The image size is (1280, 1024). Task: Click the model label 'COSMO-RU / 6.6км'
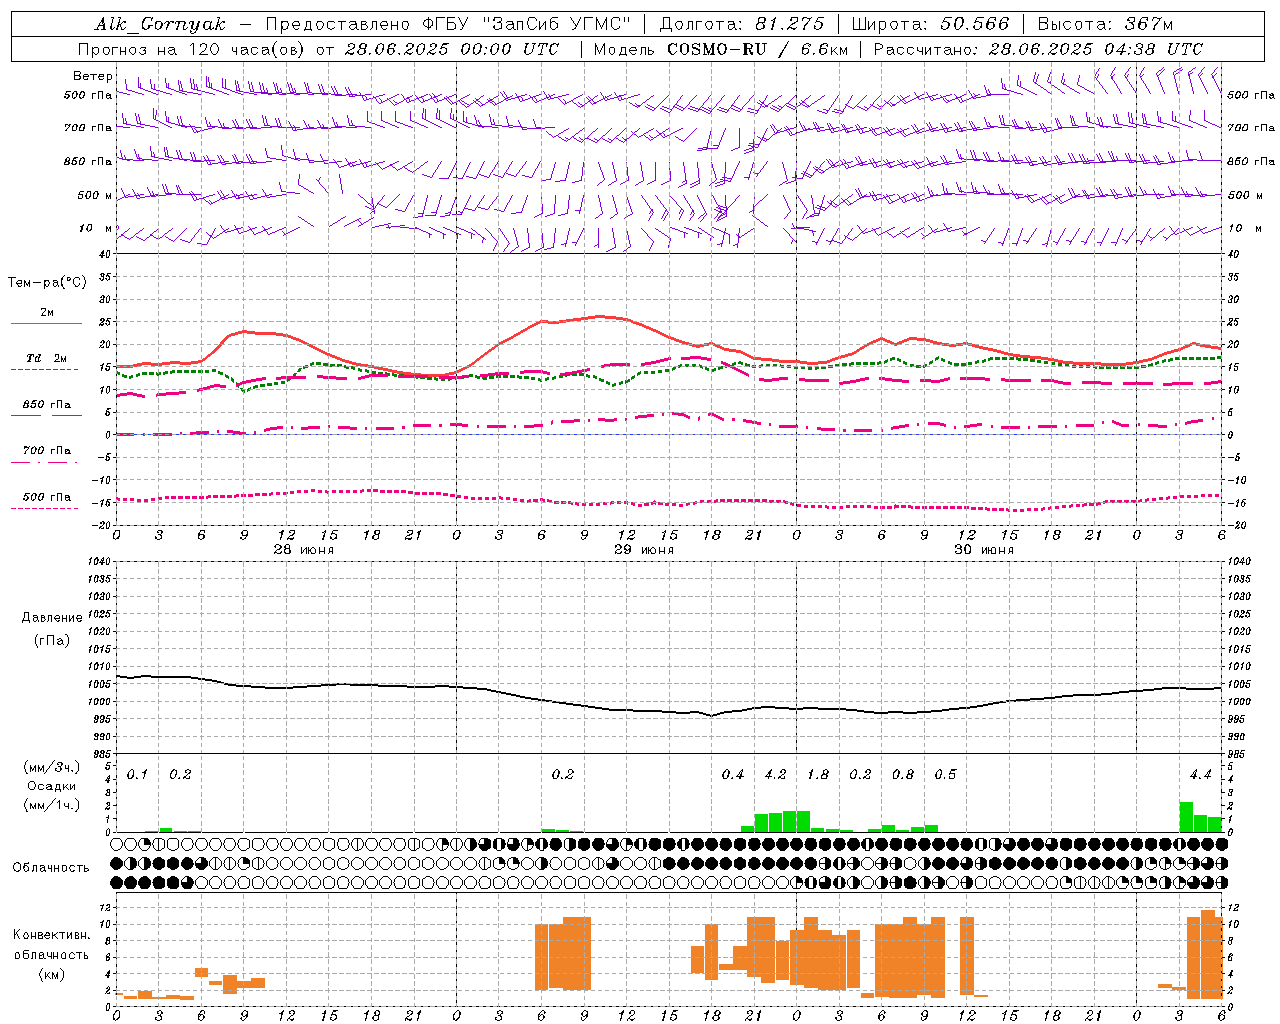[757, 49]
